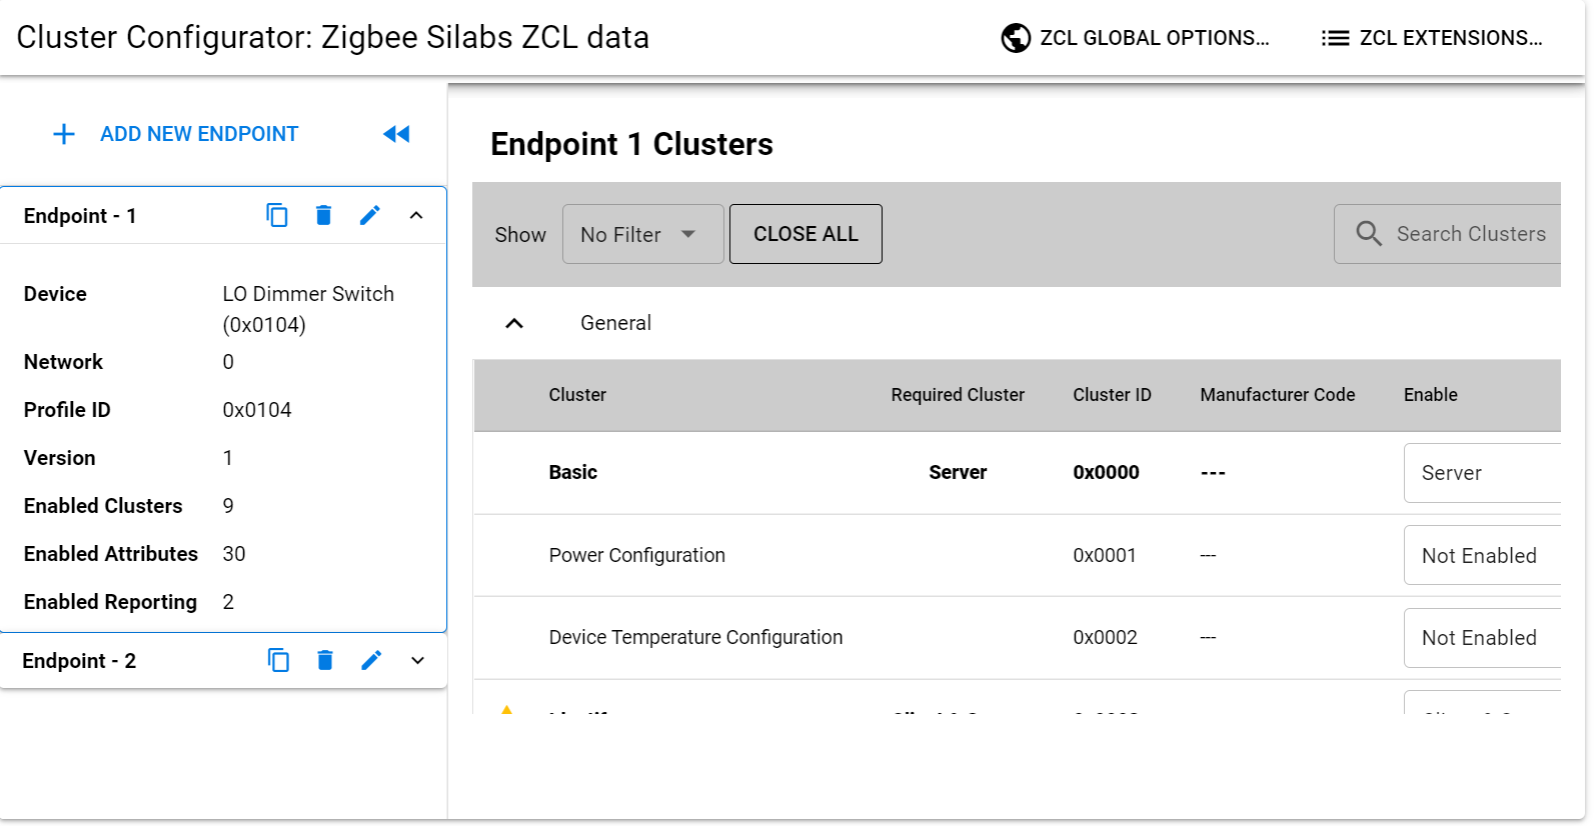Viewport: 1596px width, 826px height.
Task: Change Enable setting for Device Temperature Configuration
Action: click(x=1482, y=638)
